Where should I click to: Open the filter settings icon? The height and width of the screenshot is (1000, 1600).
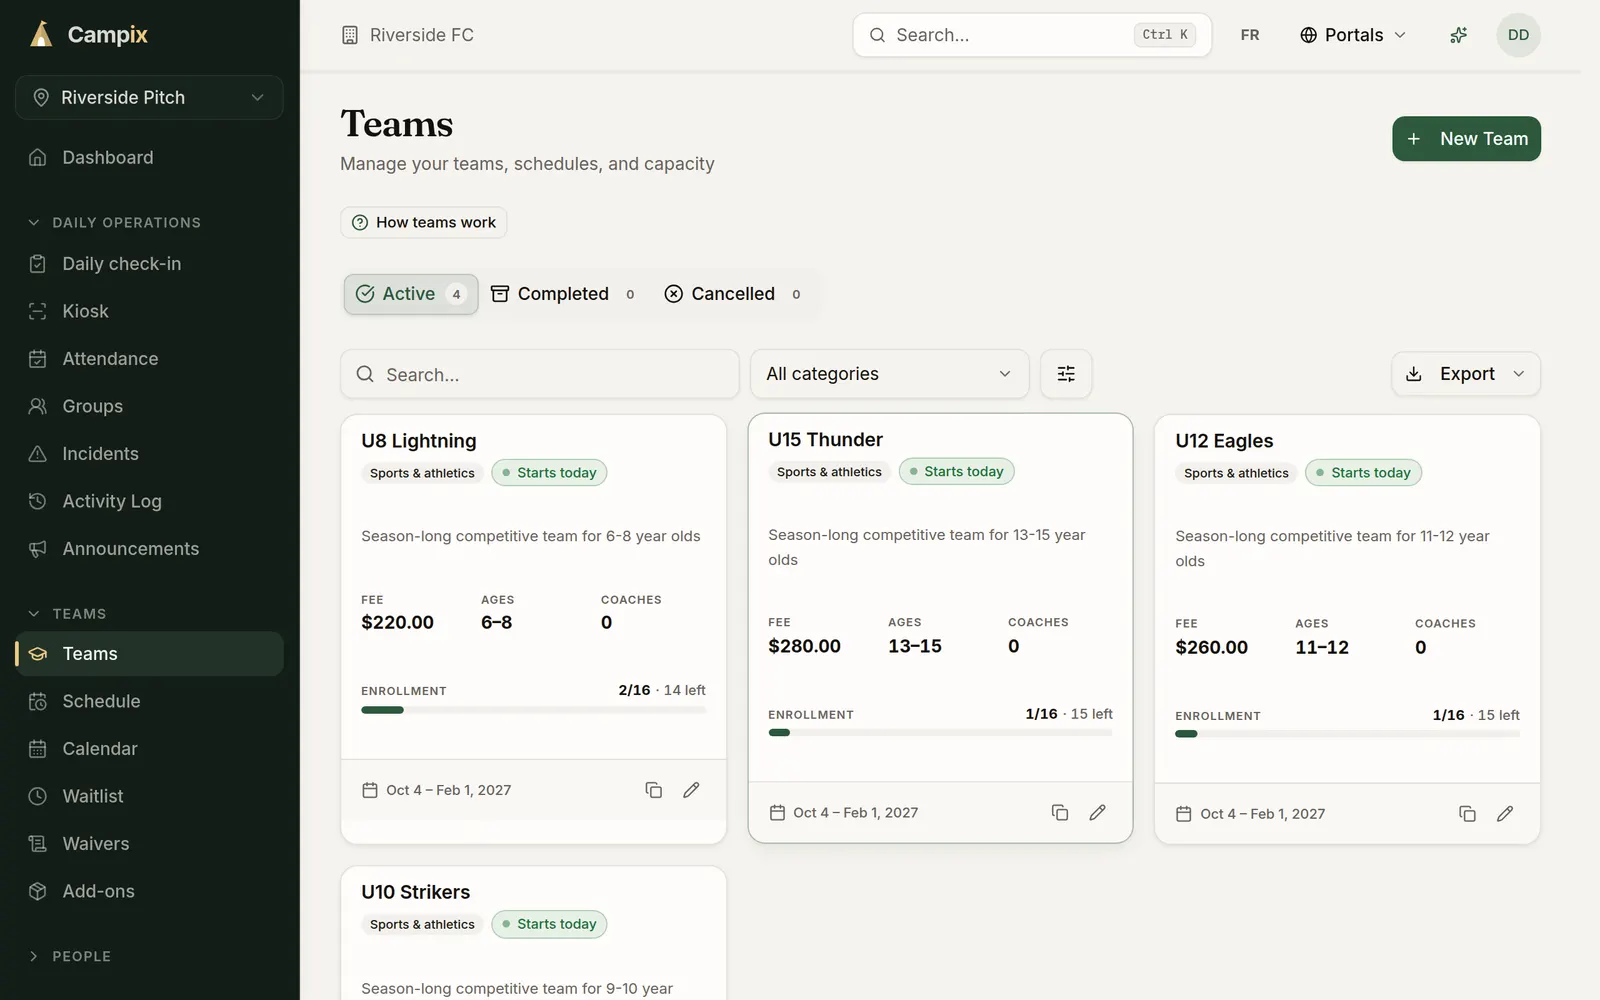point(1066,374)
